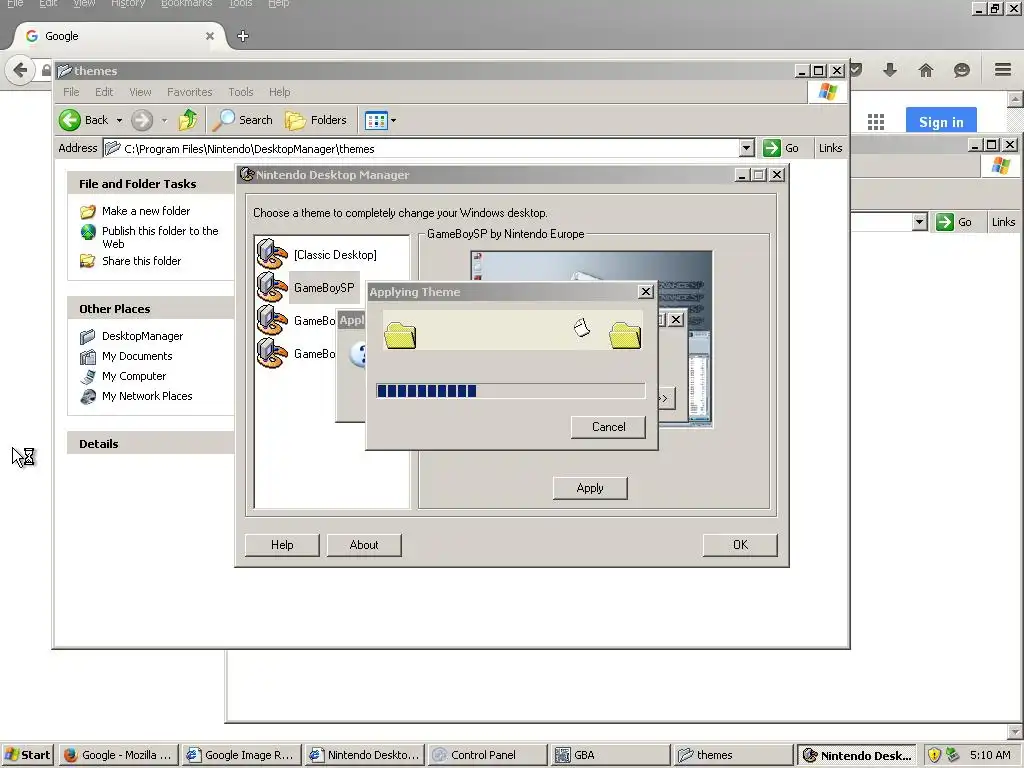Click the Applying Theme progress bar
Screen dimensions: 1024x768
pyautogui.click(x=511, y=391)
